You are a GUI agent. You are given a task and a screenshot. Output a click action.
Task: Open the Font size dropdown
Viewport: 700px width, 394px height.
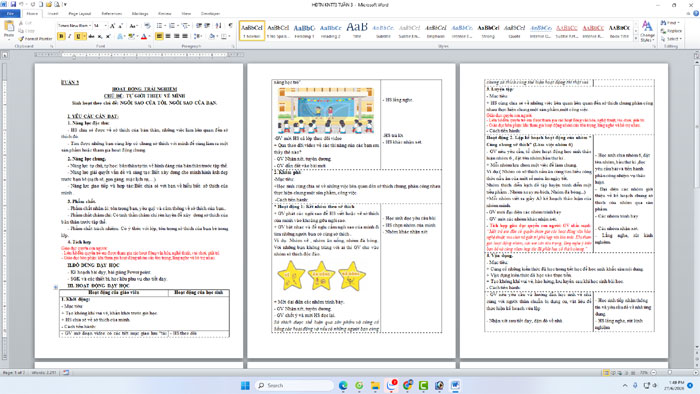coord(105,26)
